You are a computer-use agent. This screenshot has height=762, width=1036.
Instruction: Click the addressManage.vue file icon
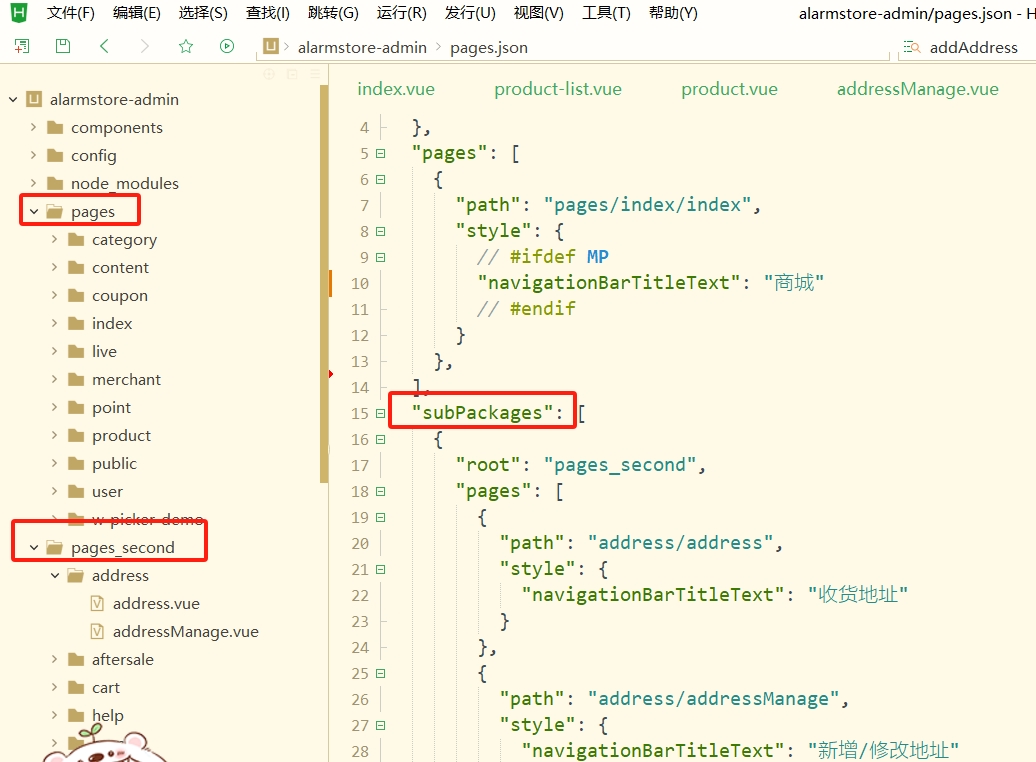tap(97, 631)
